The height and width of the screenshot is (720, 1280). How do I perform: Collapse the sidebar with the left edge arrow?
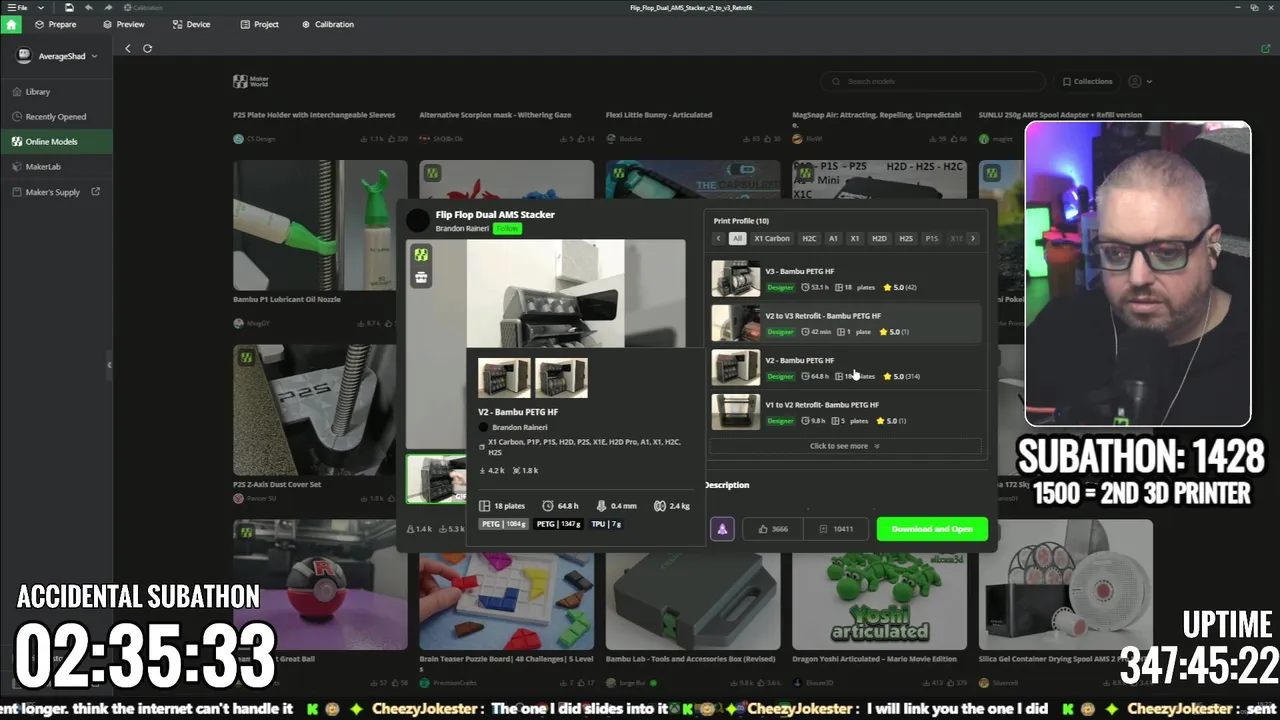[x=109, y=365]
